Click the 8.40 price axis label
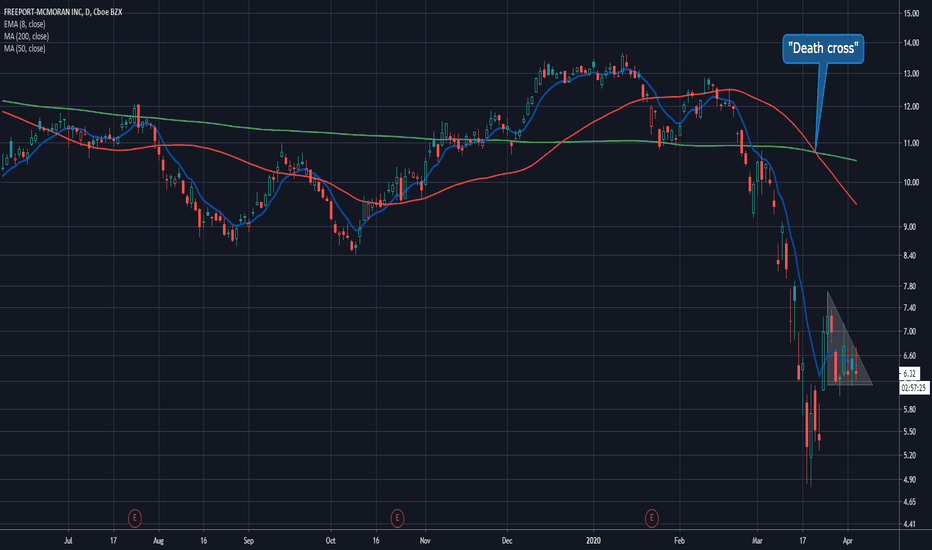Viewport: 932px width, 550px height. coord(909,256)
